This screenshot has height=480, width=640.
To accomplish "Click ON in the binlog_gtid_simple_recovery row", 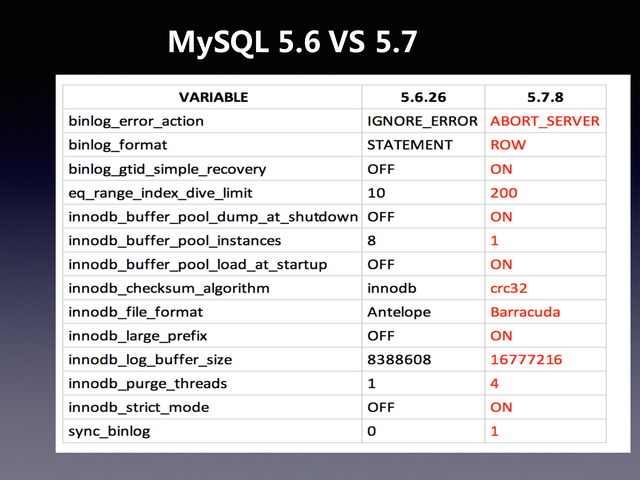I will click(501, 169).
